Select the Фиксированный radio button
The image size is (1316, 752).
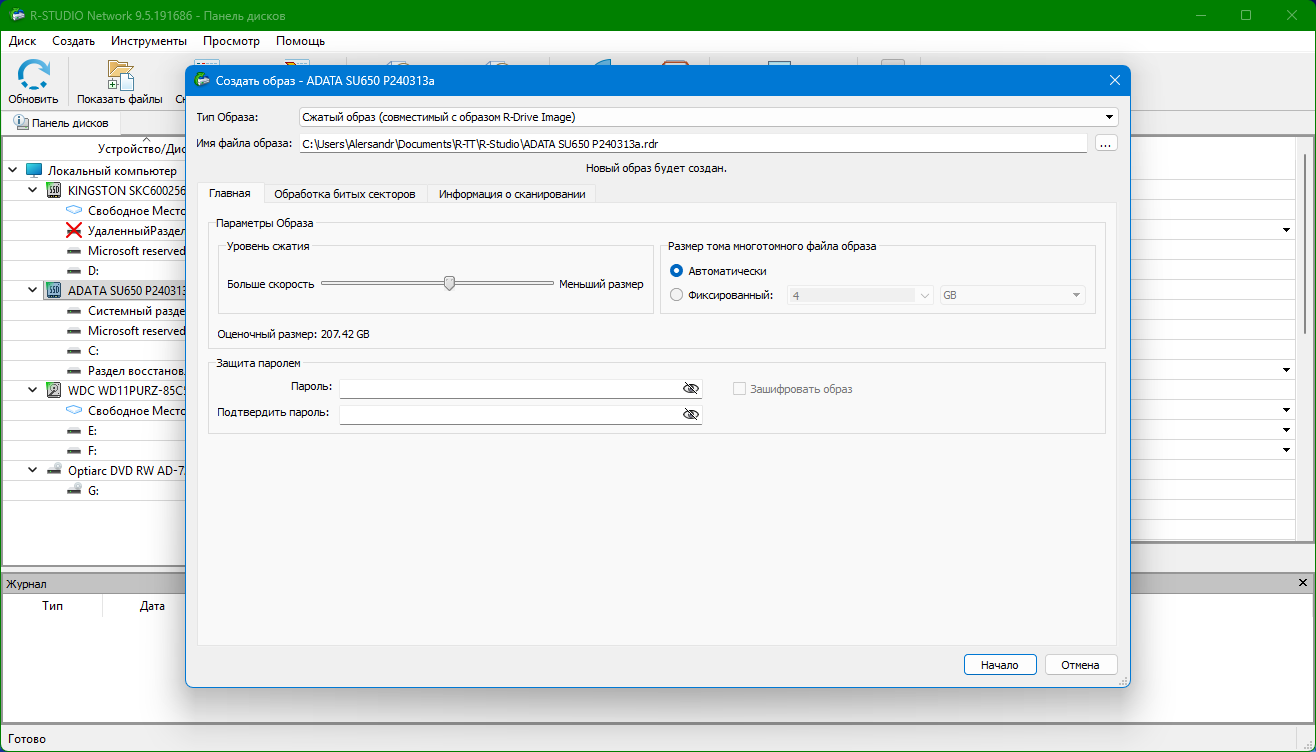[x=677, y=295]
